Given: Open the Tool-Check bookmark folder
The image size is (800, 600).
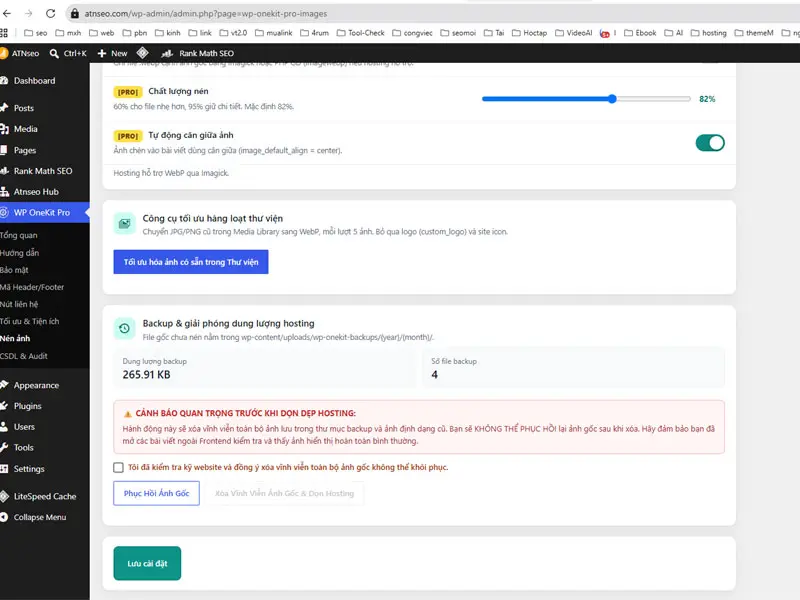Looking at the screenshot, I should tap(360, 33).
